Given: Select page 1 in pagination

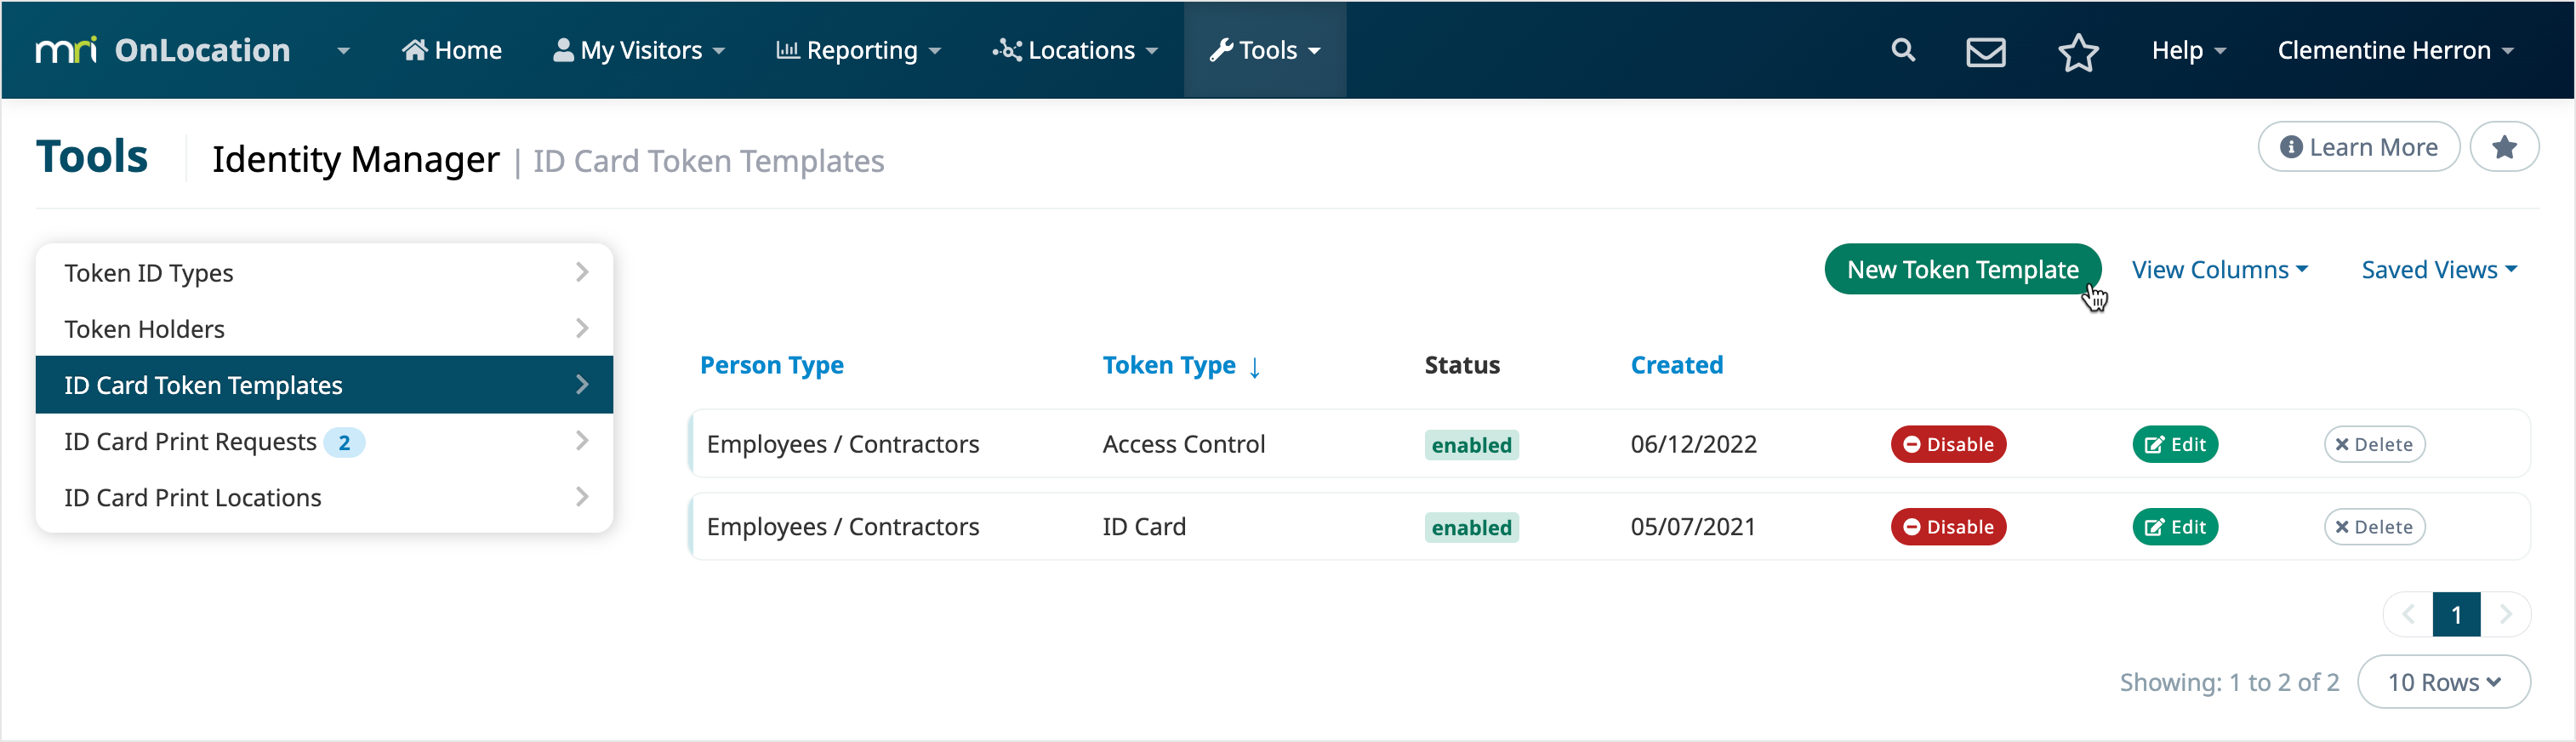Looking at the screenshot, I should (2456, 614).
